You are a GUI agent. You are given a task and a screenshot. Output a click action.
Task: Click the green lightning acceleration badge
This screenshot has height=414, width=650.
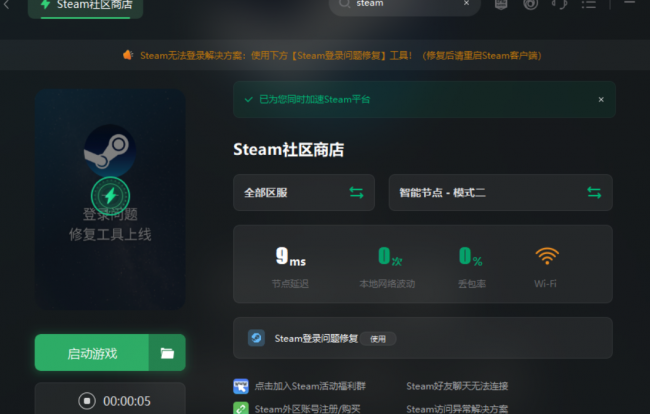[110, 196]
